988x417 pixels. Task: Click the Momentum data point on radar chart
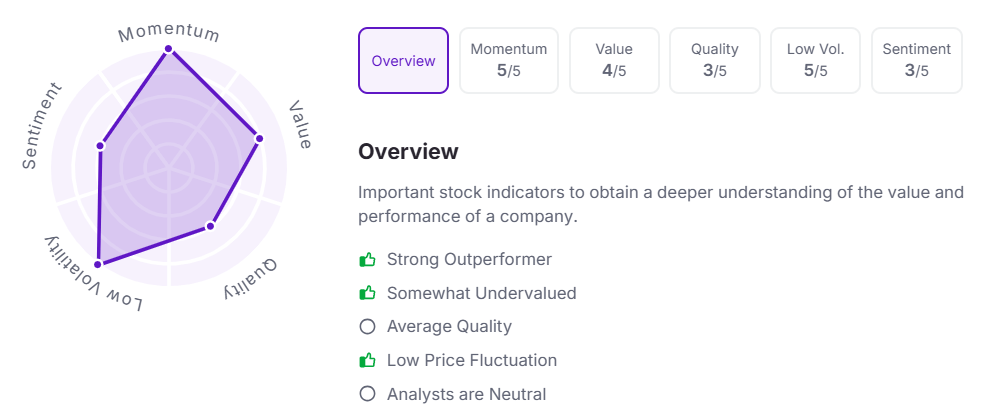coord(169,48)
